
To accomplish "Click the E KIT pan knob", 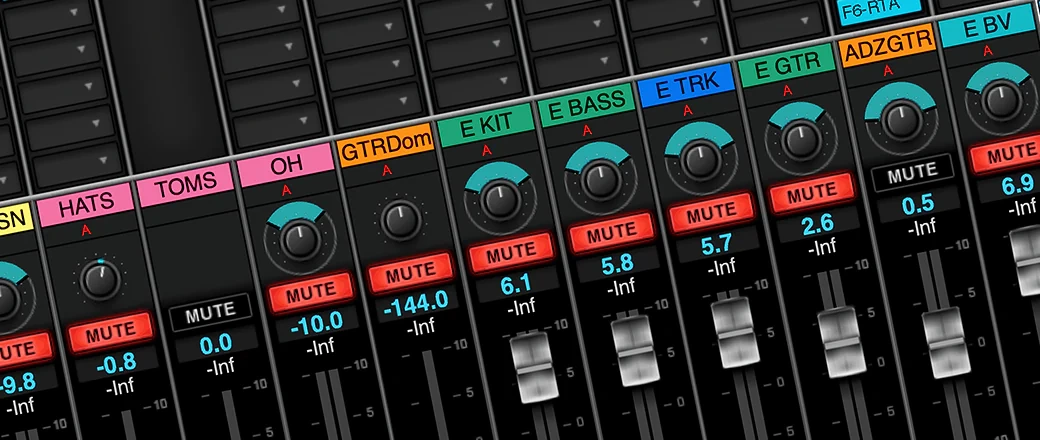I will coord(500,198).
